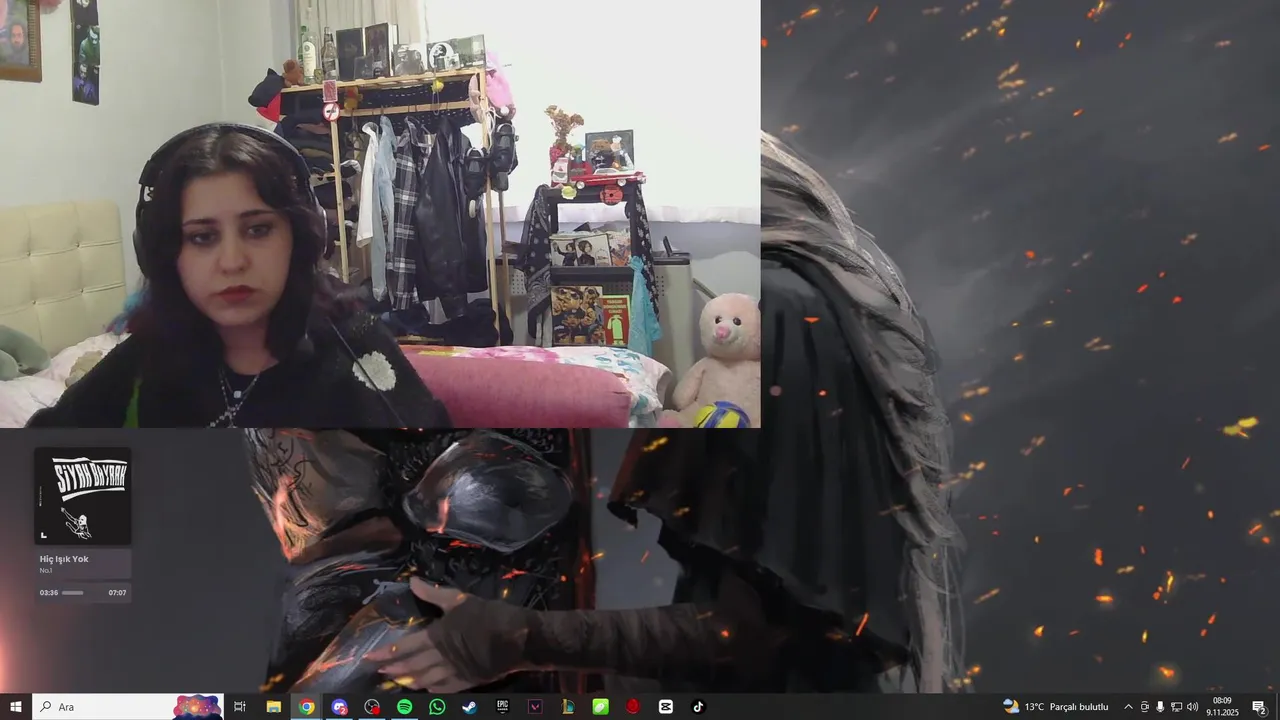Click the Siyah Bayrak album cover
Screen dimensions: 1280x720
click(83, 496)
